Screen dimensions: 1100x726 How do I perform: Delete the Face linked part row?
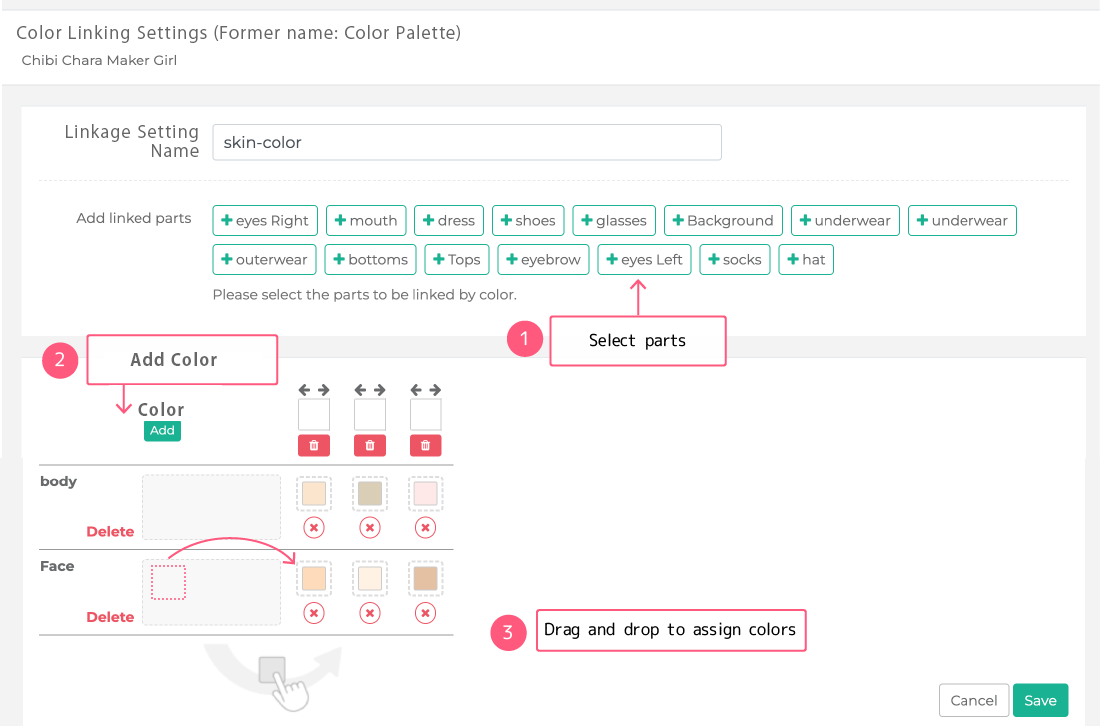[x=110, y=617]
